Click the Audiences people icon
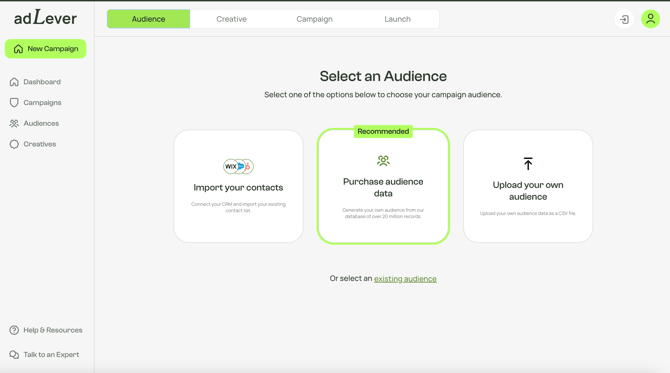 (14, 123)
